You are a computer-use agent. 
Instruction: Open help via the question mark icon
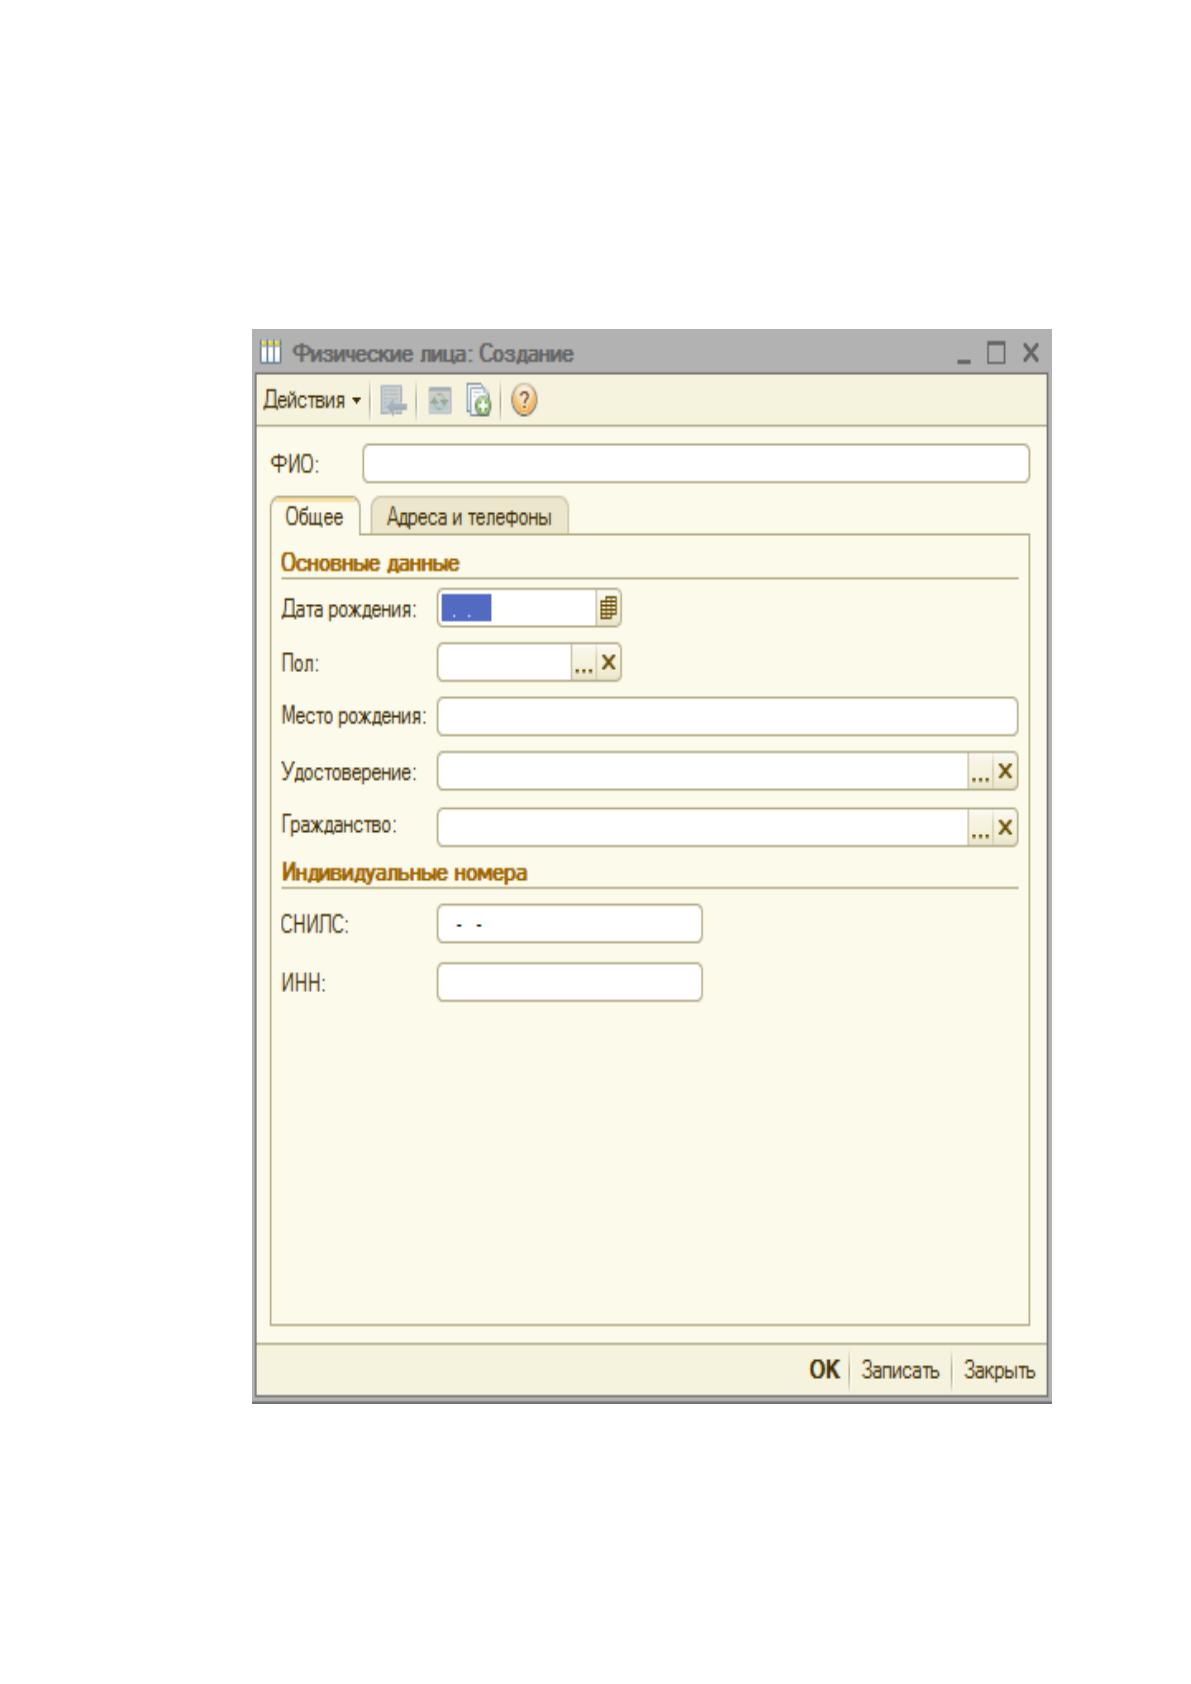[524, 401]
